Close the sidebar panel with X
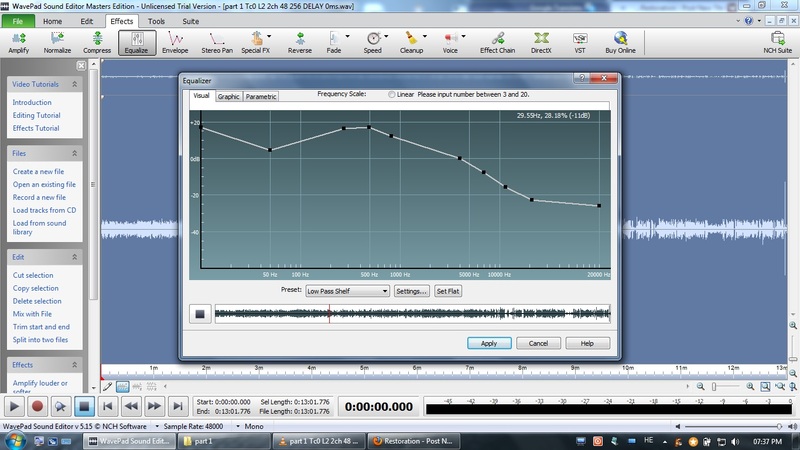This screenshot has height=450, width=800. tap(81, 65)
